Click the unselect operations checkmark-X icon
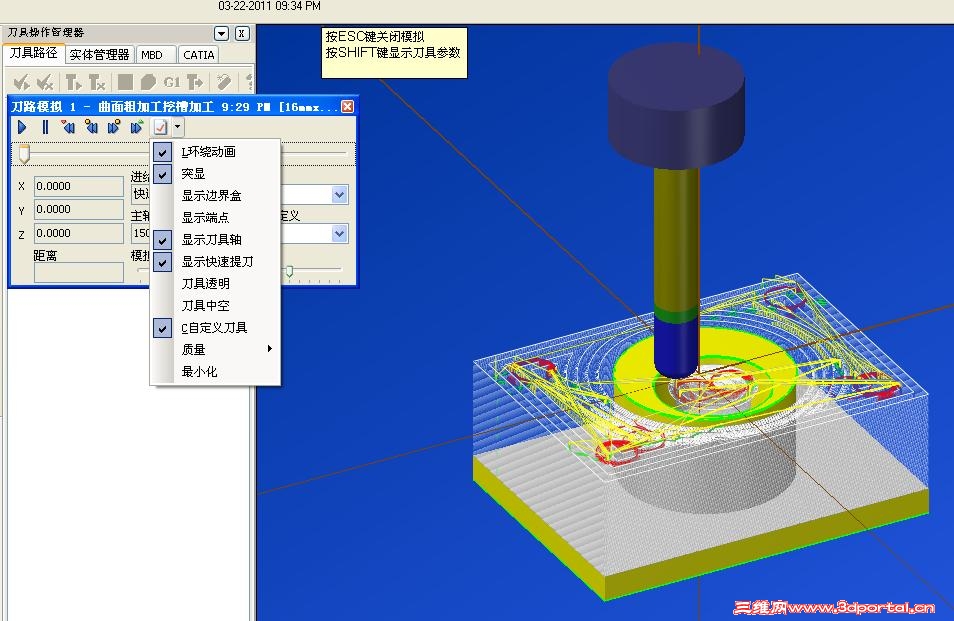The width and height of the screenshot is (954, 621). tap(45, 82)
